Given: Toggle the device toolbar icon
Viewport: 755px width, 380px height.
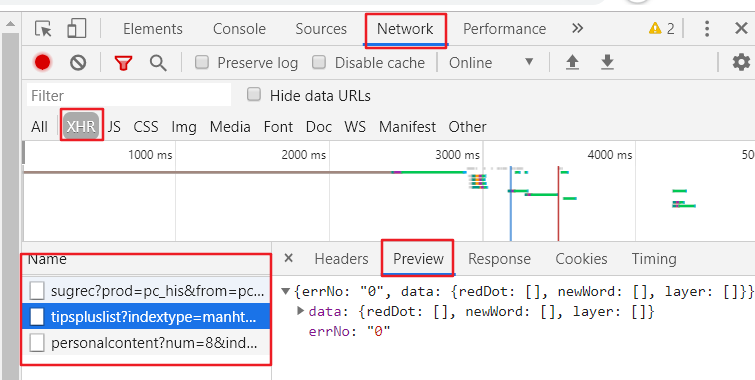Looking at the screenshot, I should tap(77, 28).
